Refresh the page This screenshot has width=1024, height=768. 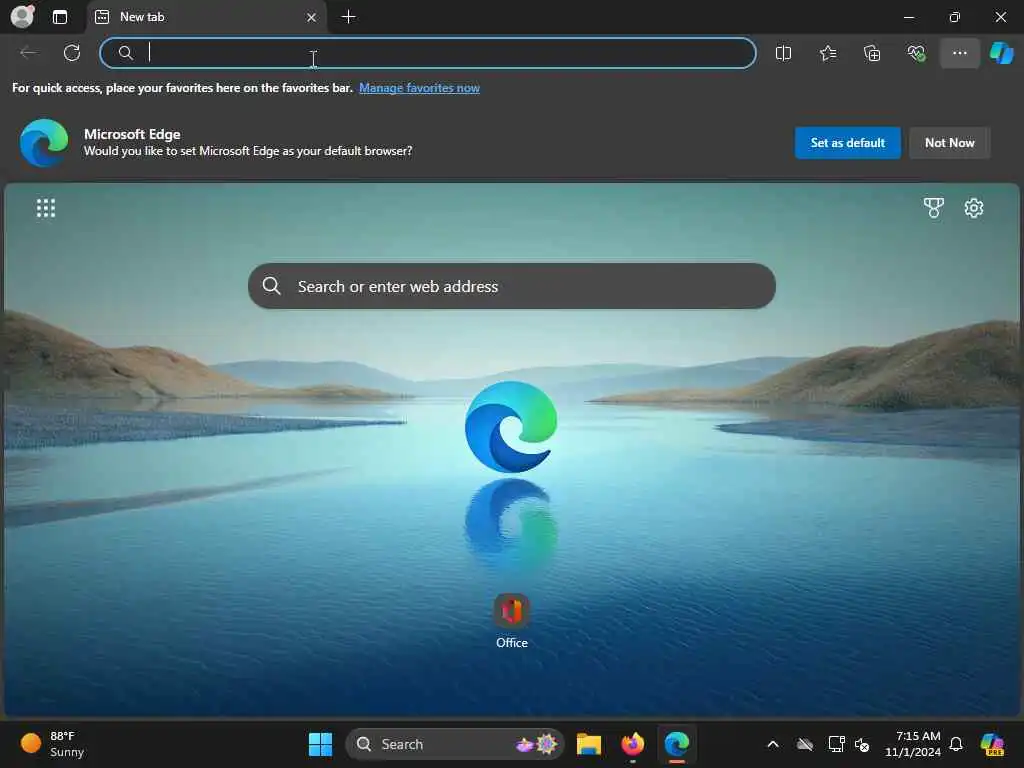click(72, 53)
